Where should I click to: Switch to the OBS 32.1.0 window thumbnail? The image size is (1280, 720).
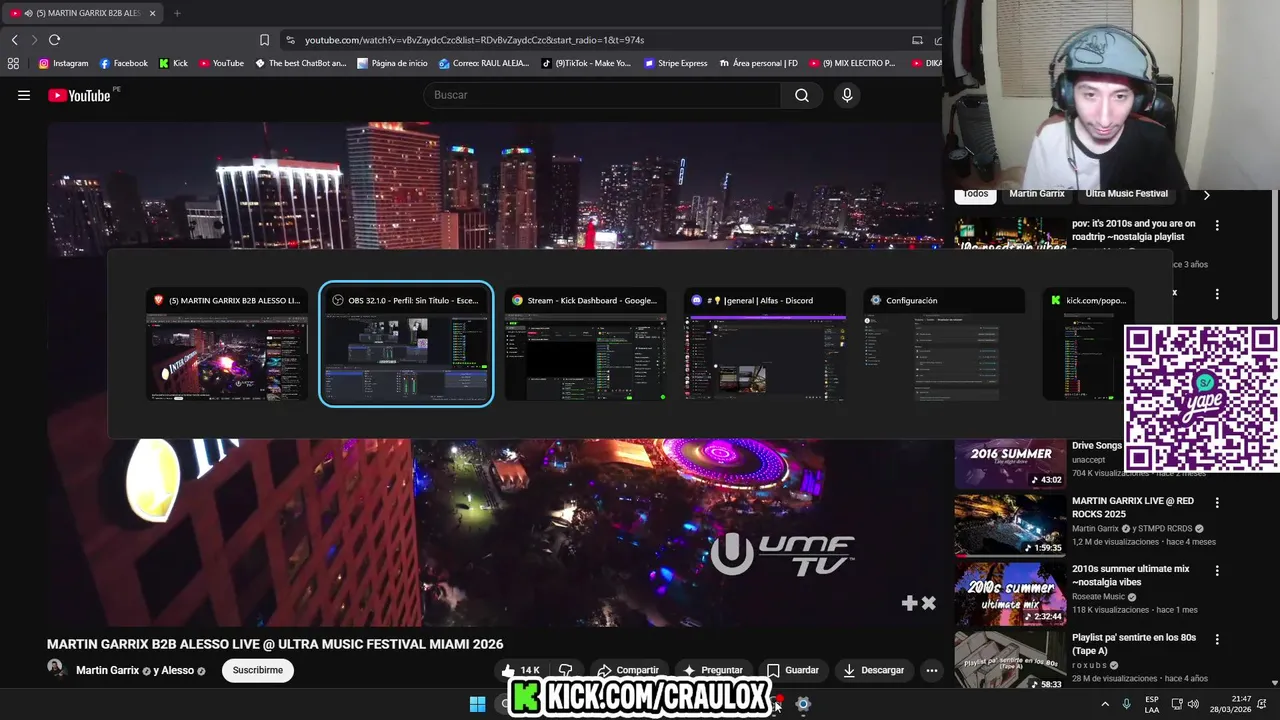(406, 345)
